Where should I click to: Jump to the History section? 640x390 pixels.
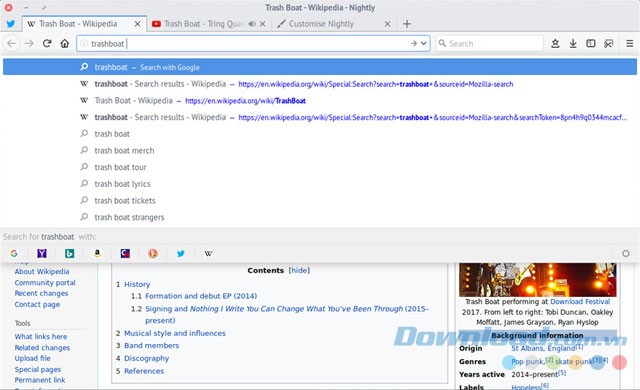point(137,284)
